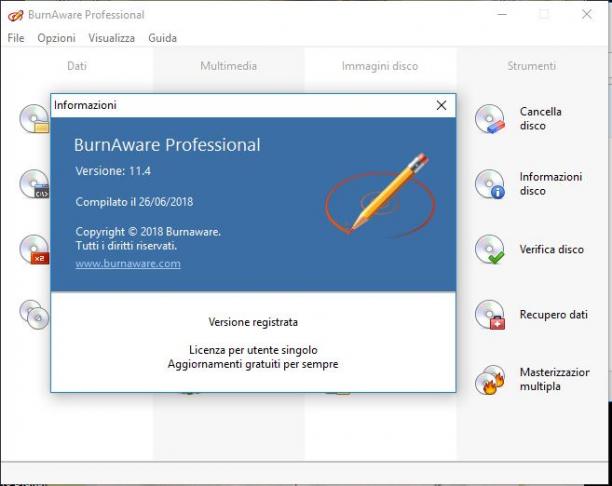This screenshot has height=486, width=612.
Task: Click the Versione registrata text
Action: [x=253, y=322]
